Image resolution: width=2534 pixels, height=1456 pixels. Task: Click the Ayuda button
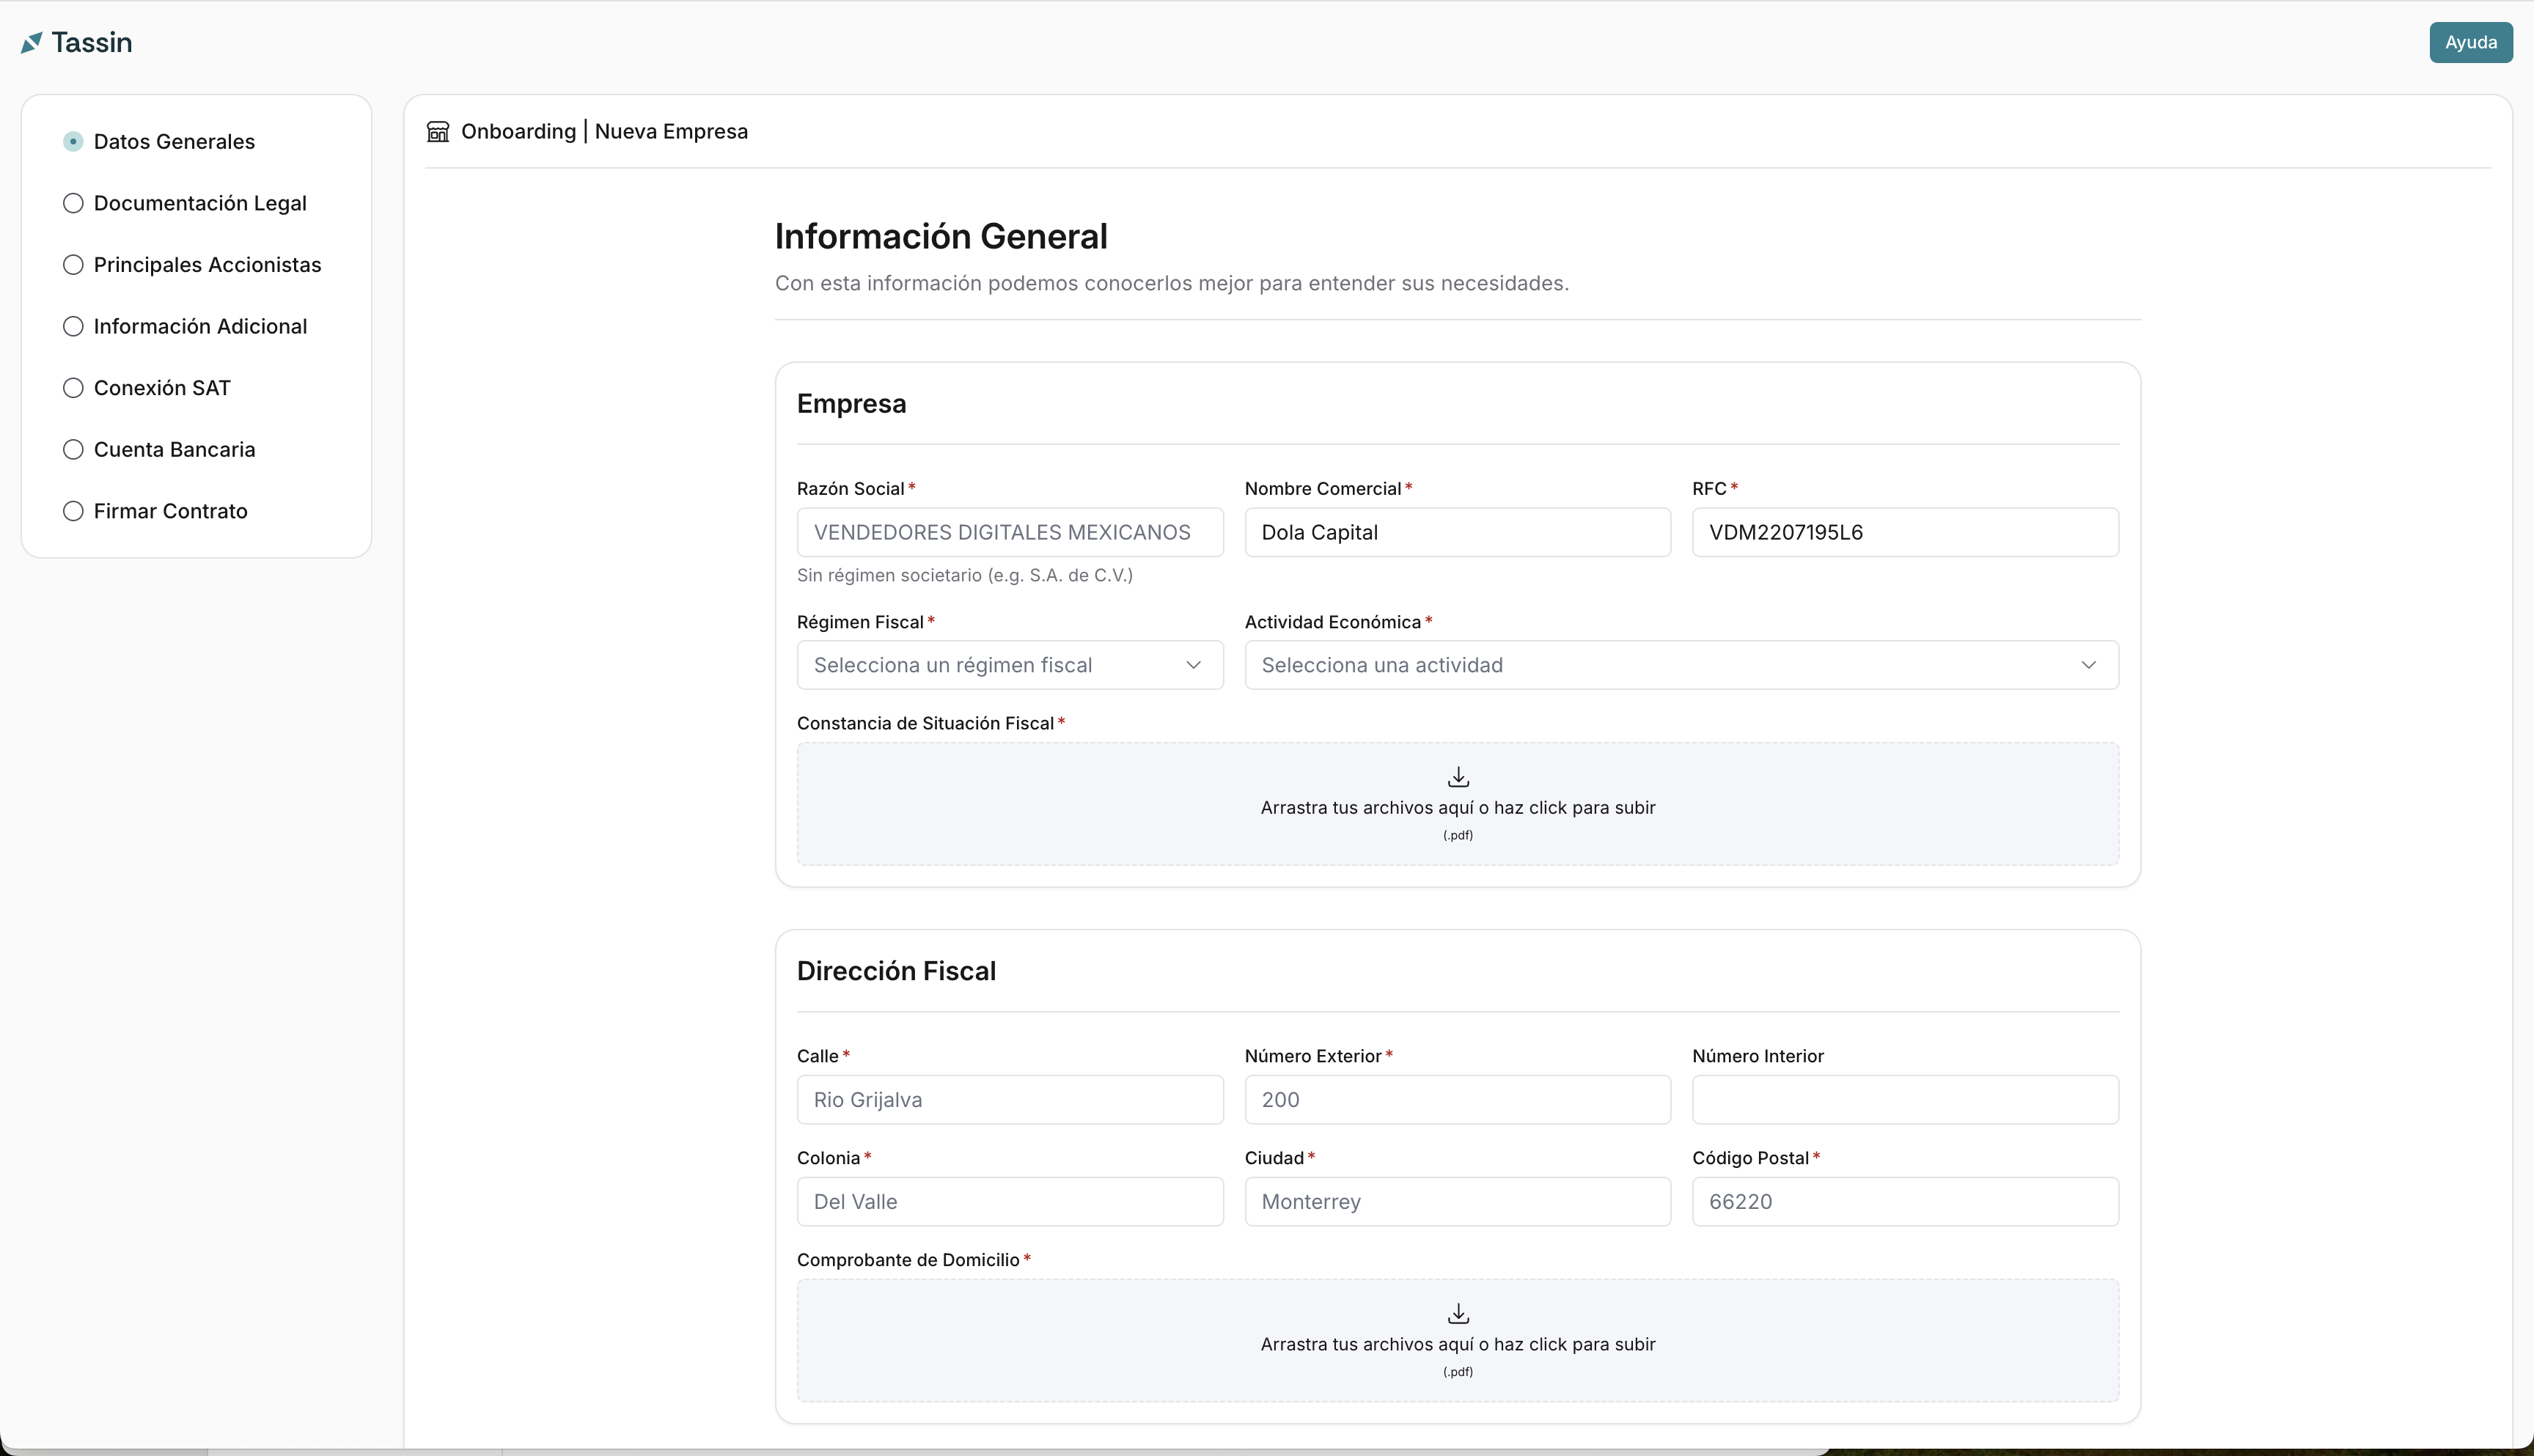2470,42
